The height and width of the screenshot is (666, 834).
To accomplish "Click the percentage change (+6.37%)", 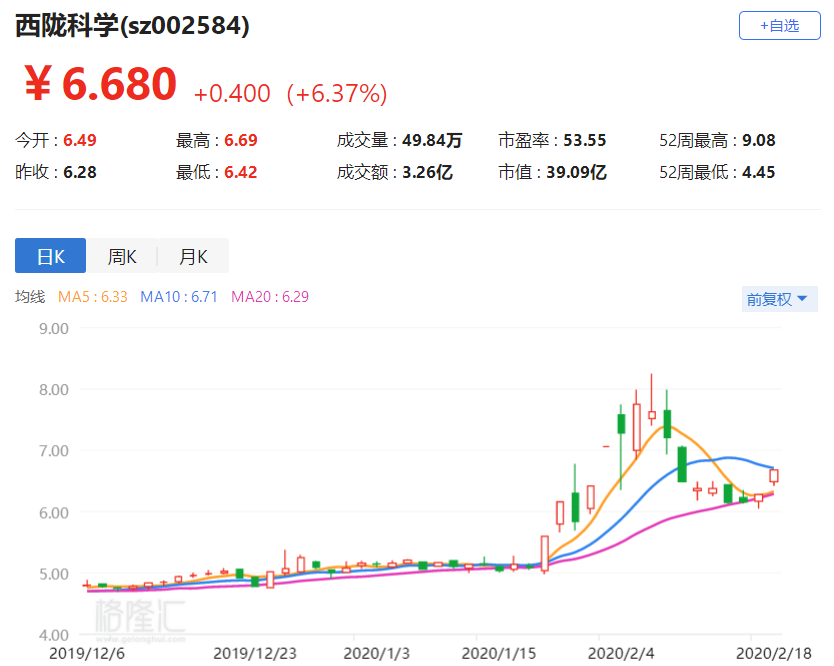I will (x=337, y=94).
